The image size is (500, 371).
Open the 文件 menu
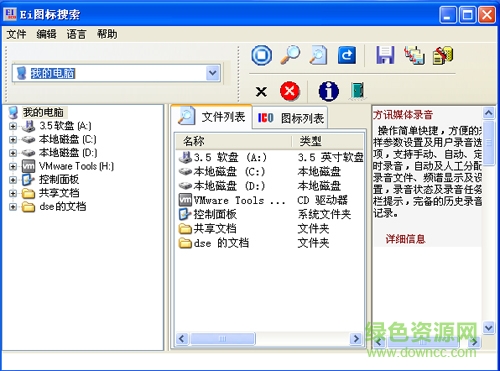[16, 34]
